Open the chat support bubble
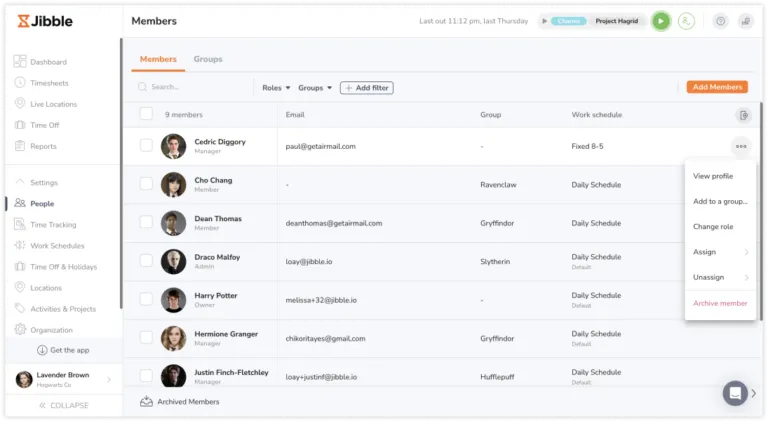Image resolution: width=768 pixels, height=422 pixels. tap(735, 393)
